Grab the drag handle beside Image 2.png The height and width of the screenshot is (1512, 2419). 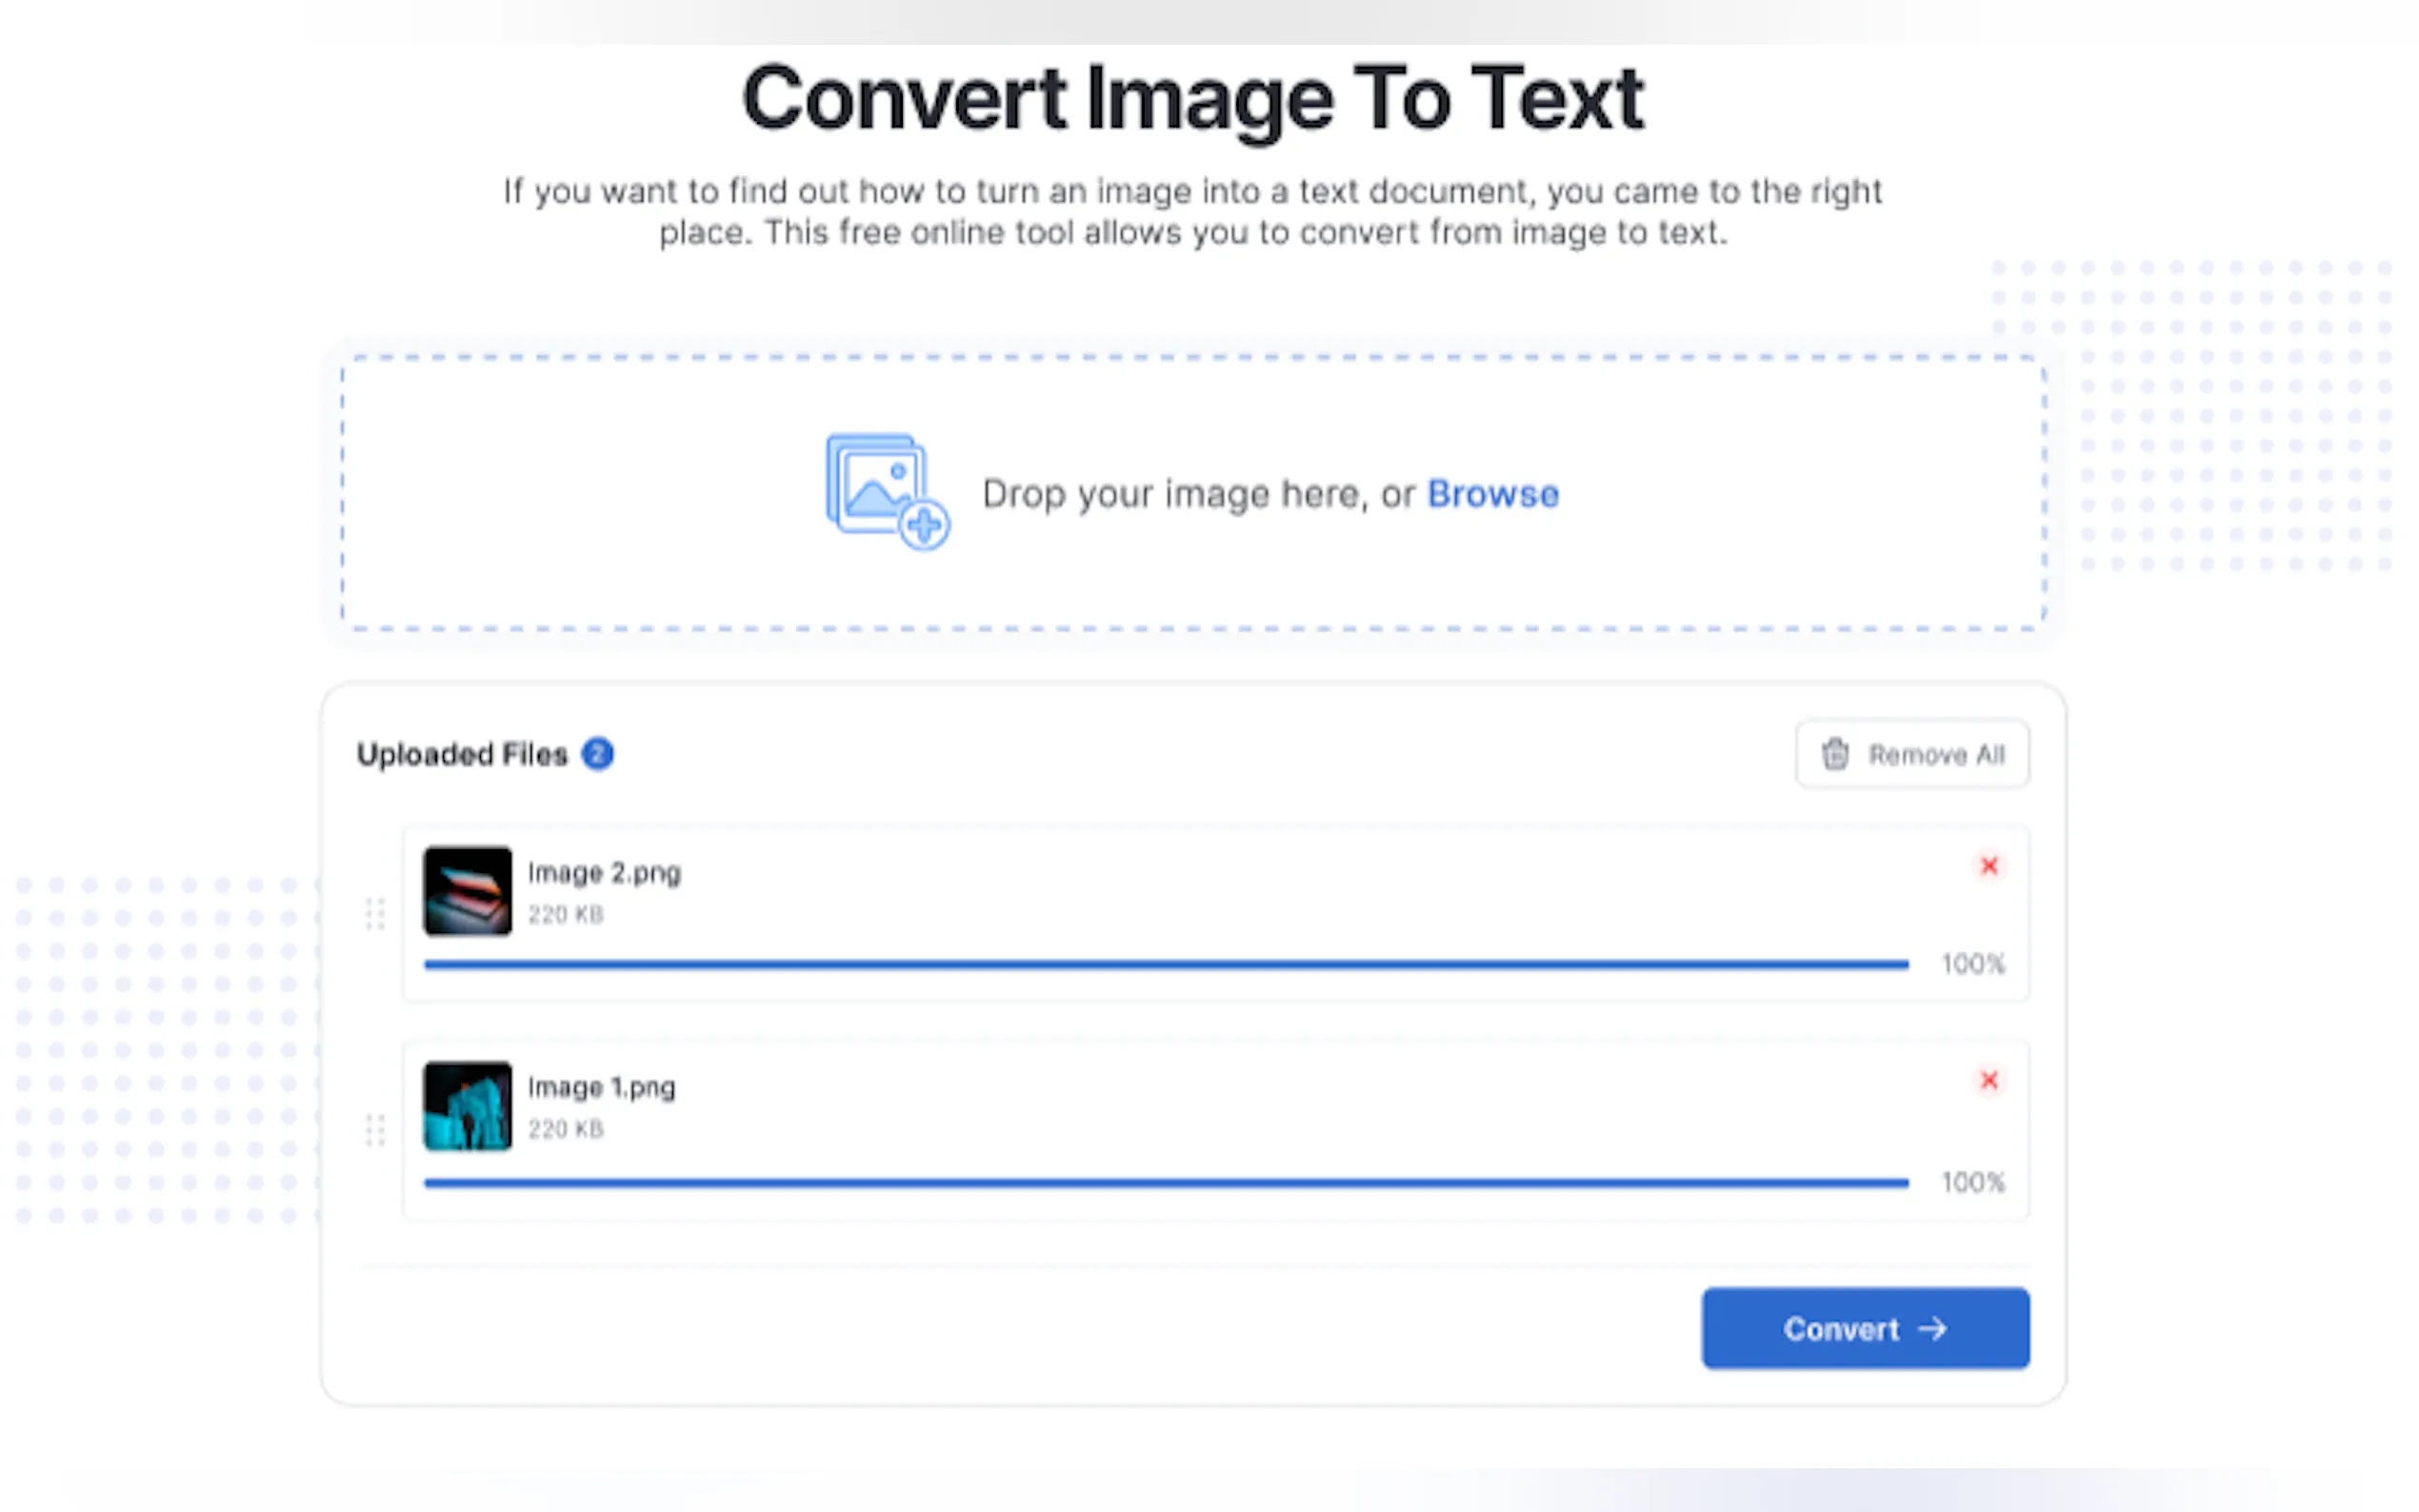[x=375, y=914]
